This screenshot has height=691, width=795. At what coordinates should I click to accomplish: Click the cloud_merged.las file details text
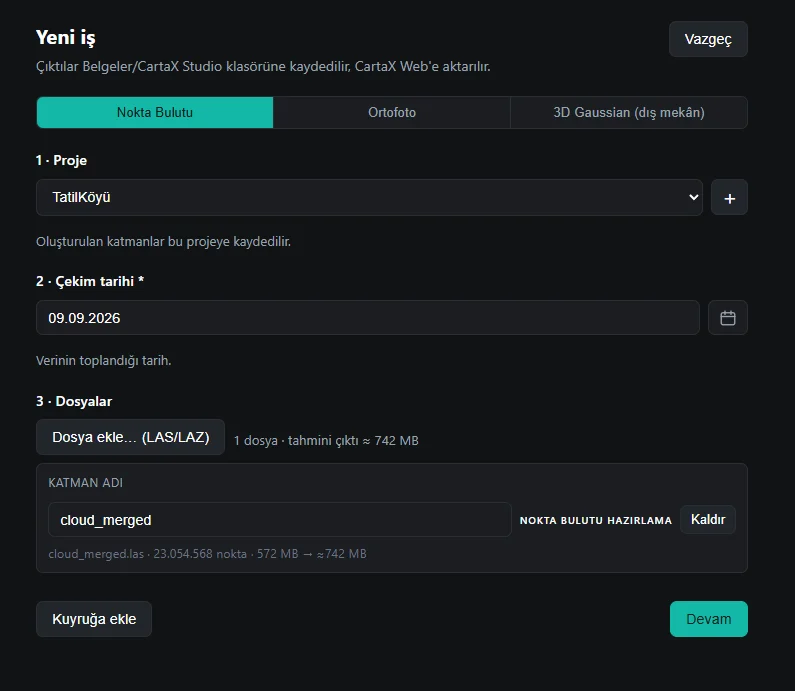(207, 554)
